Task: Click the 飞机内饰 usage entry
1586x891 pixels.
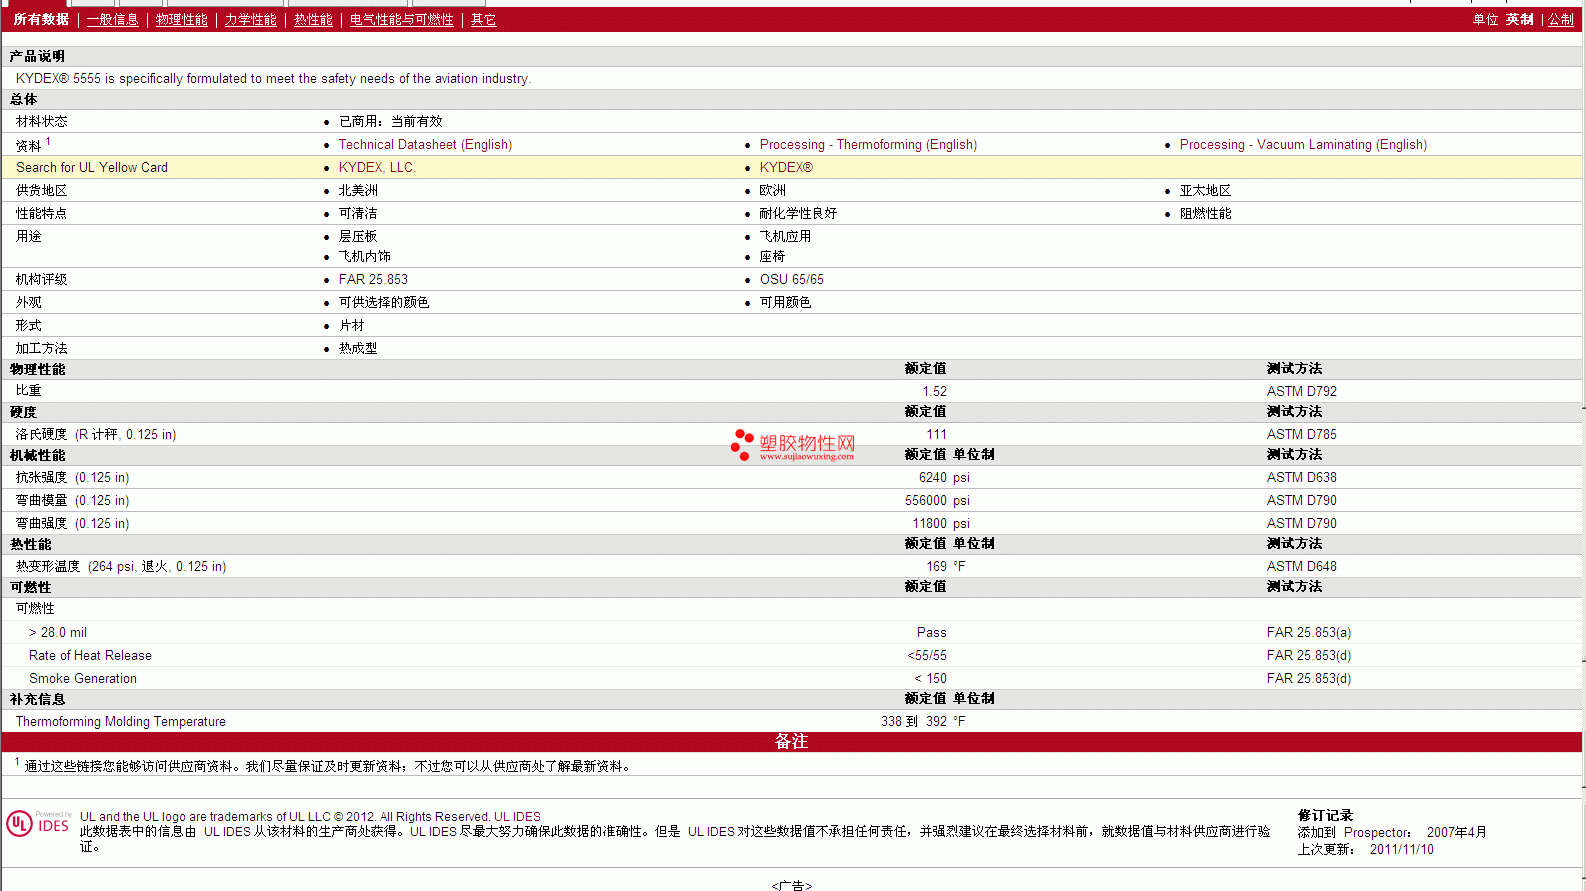Action: [364, 256]
